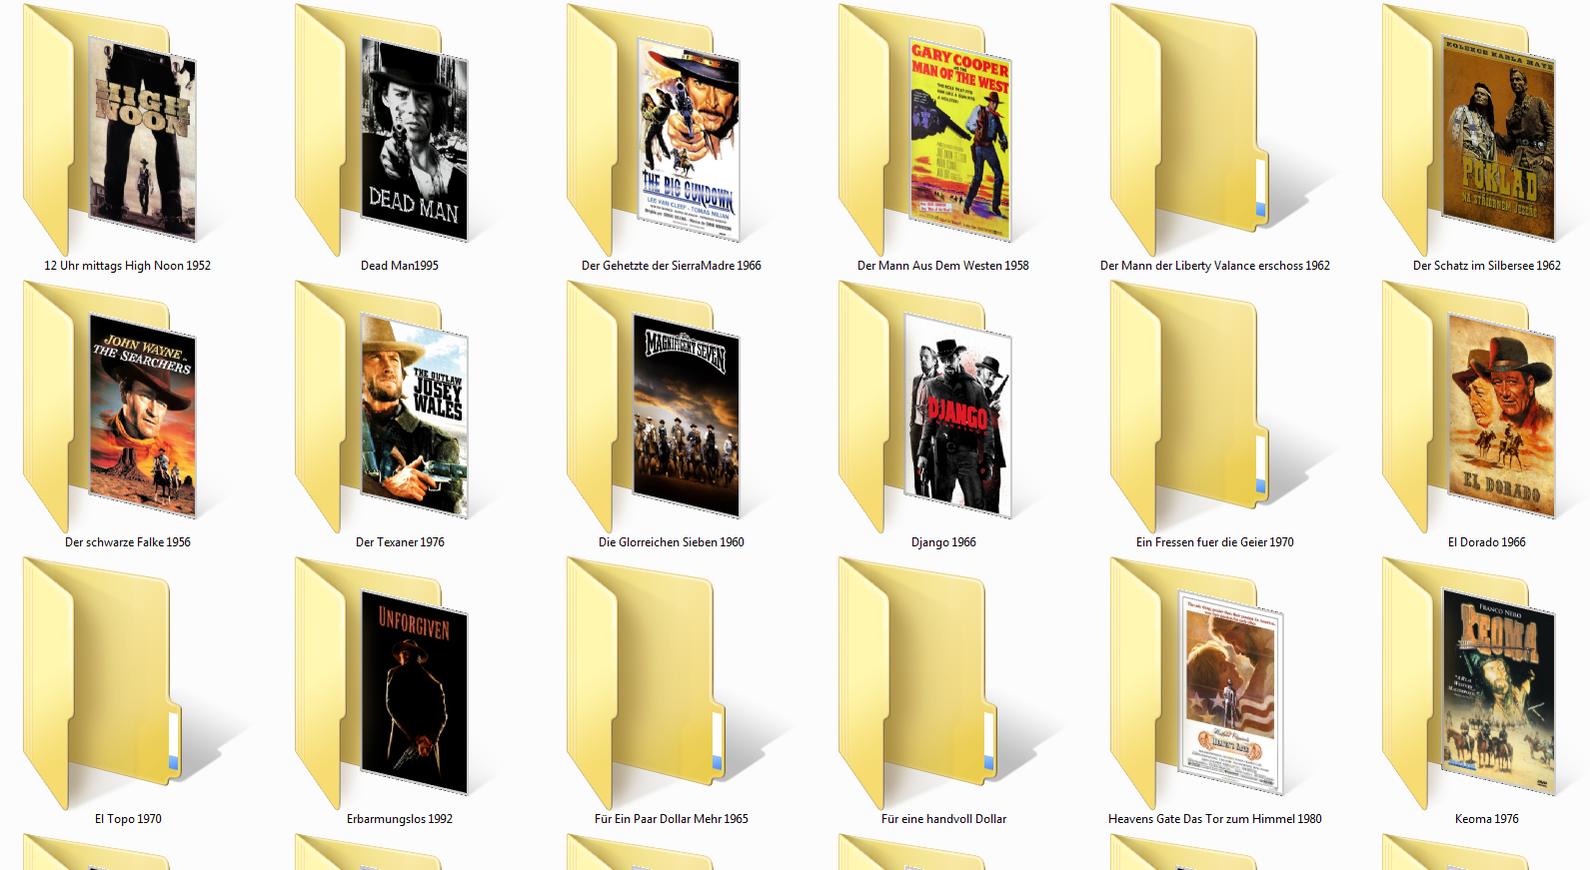Click the 'Der Schatz im Silbersee 1962' name
The height and width of the screenshot is (870, 1590).
point(1487,266)
